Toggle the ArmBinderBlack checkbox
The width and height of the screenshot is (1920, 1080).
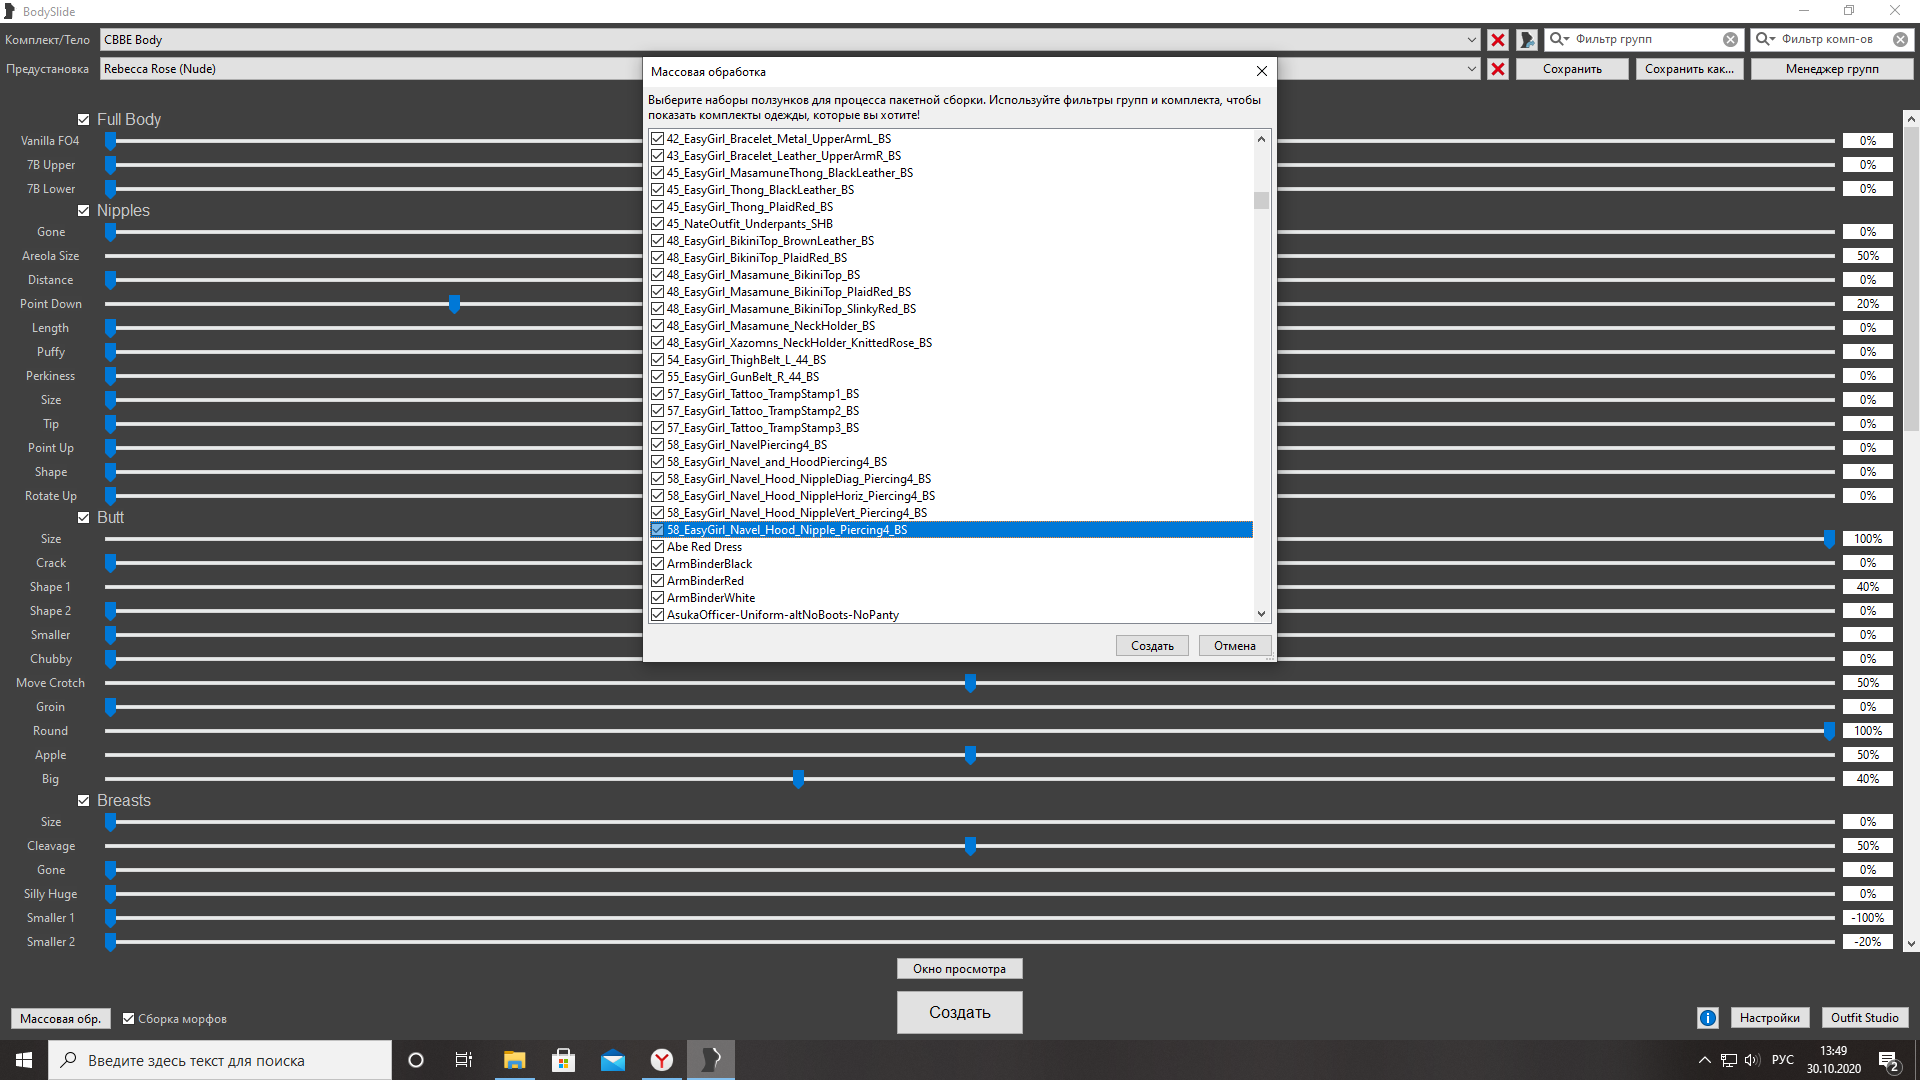657,564
